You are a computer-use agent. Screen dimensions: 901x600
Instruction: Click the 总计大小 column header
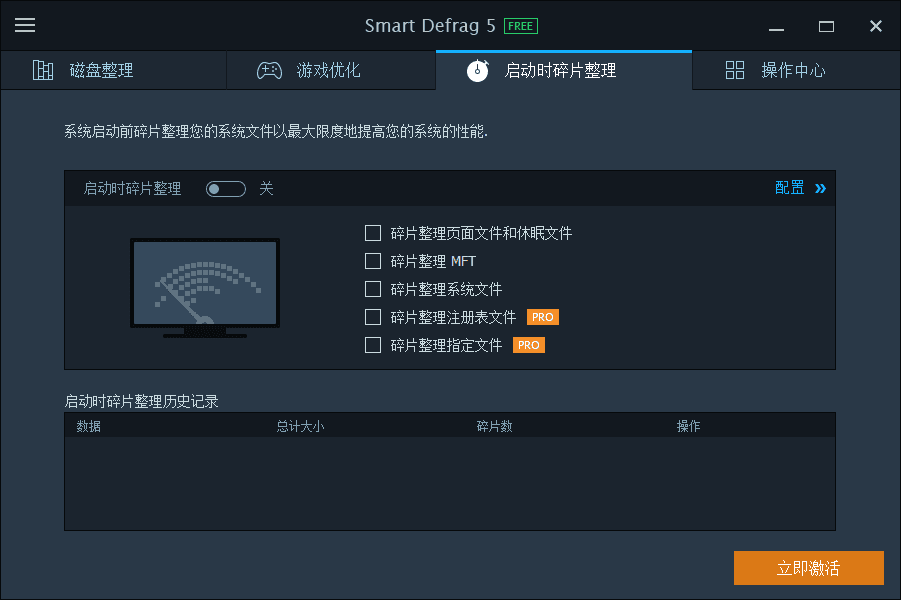coord(300,426)
